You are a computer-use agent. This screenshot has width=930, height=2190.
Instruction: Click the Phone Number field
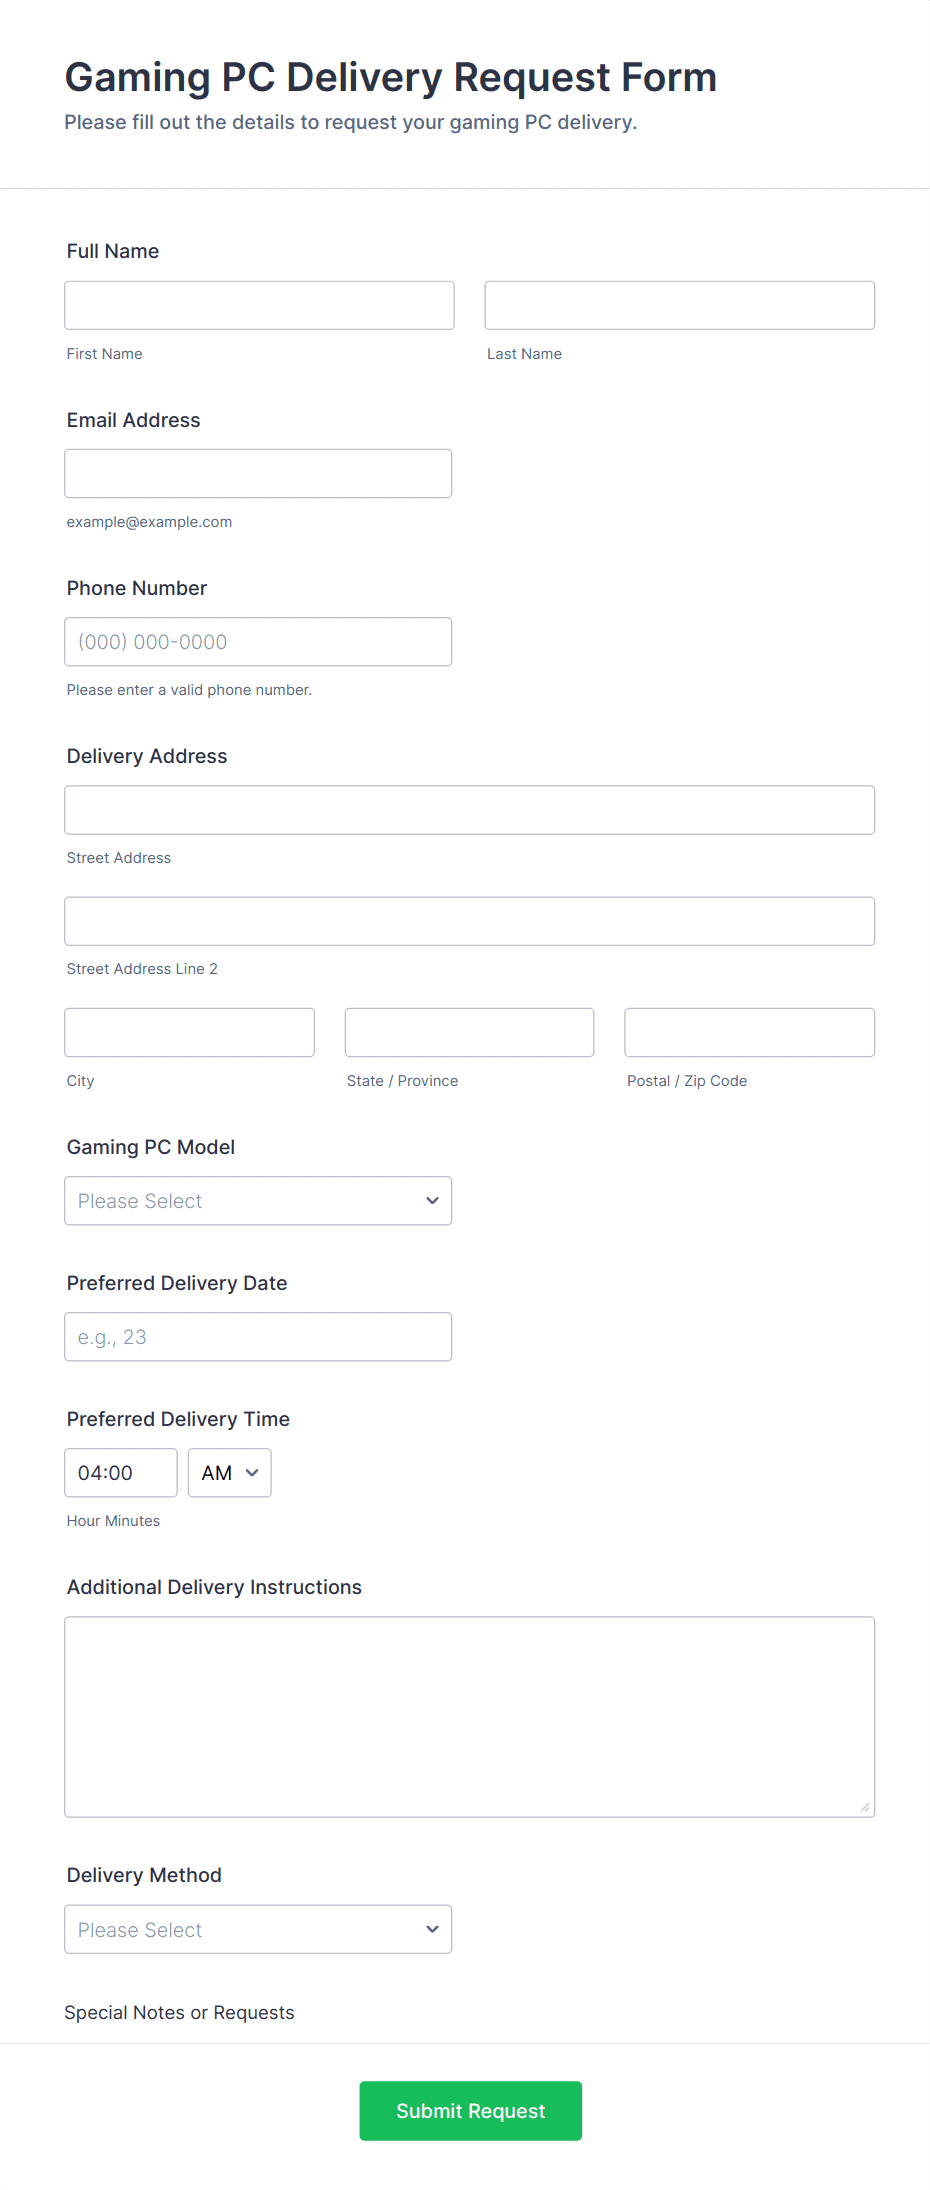[258, 642]
